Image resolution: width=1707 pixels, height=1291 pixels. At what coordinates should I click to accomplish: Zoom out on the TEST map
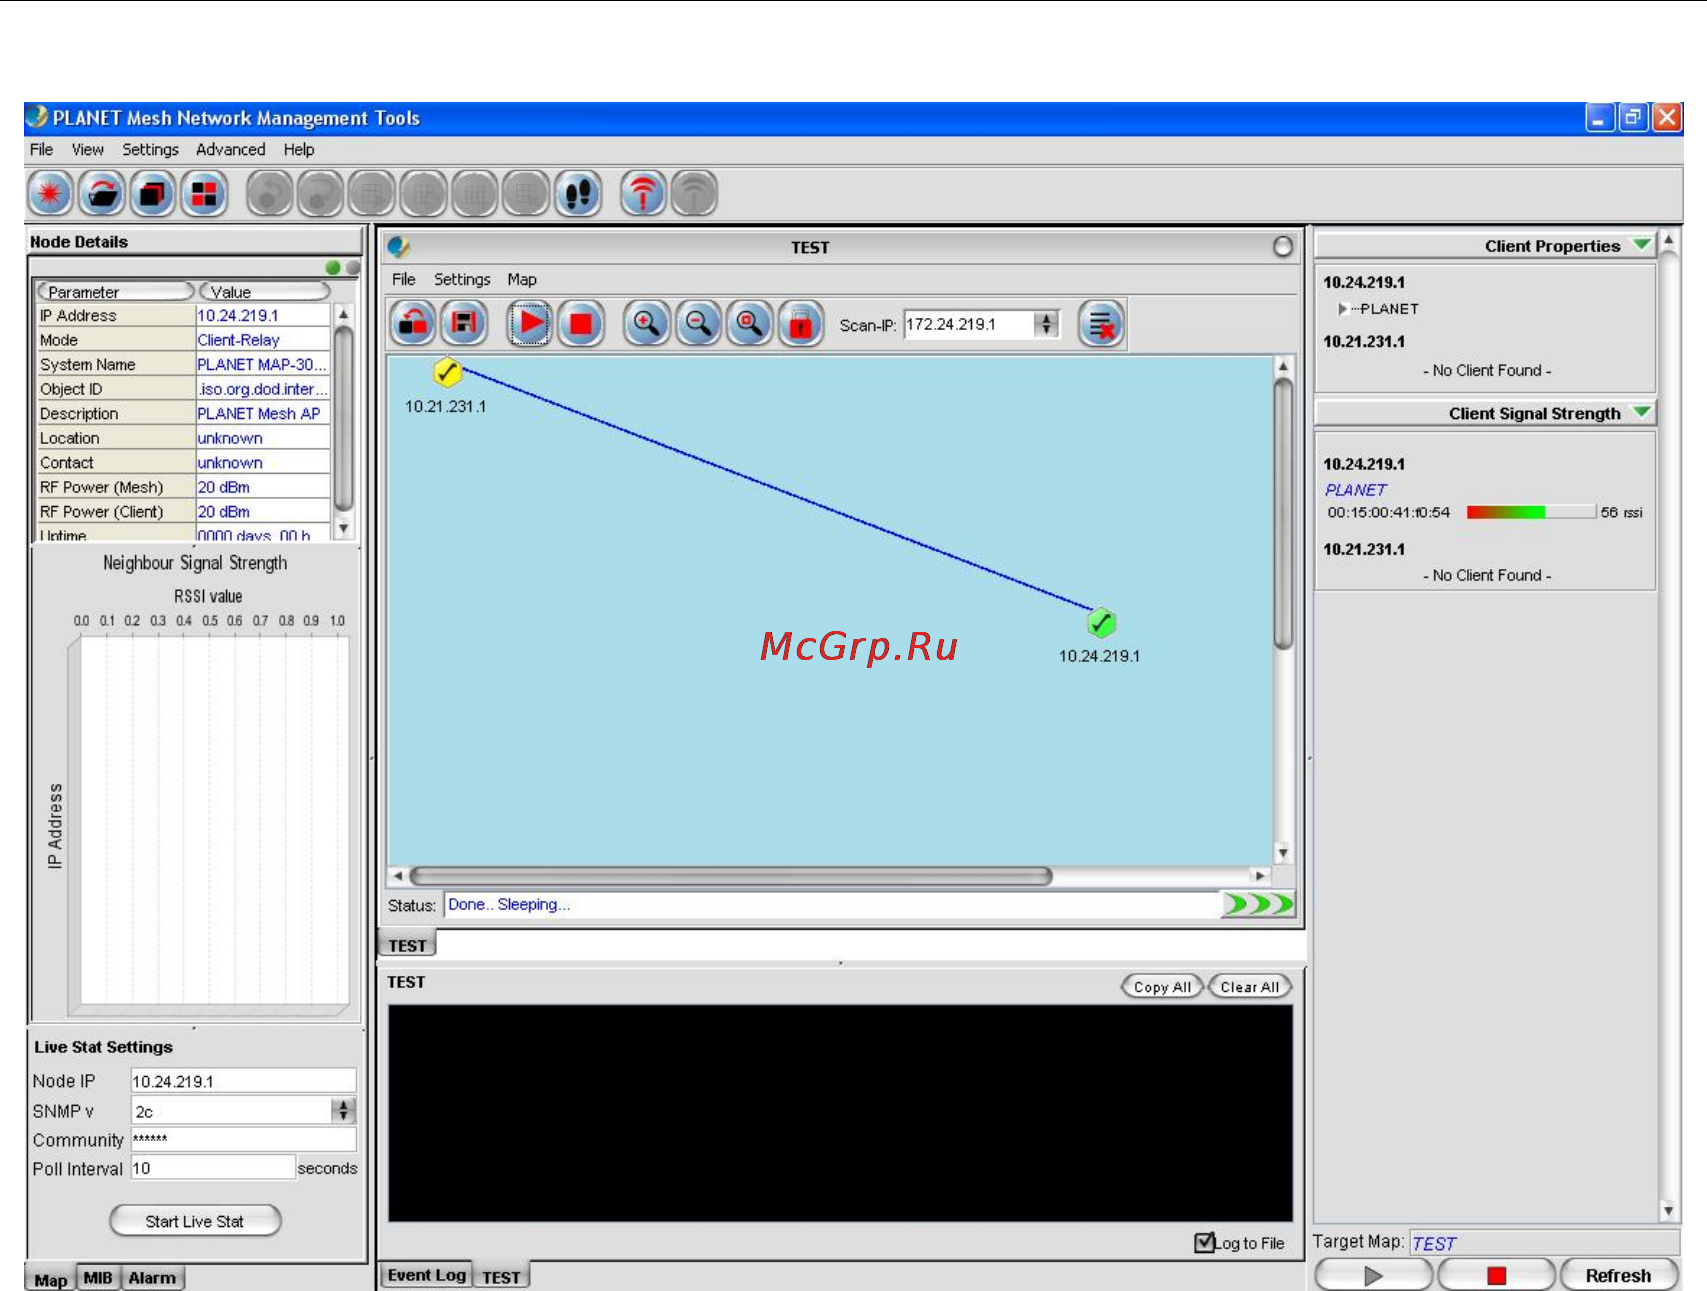(x=698, y=324)
